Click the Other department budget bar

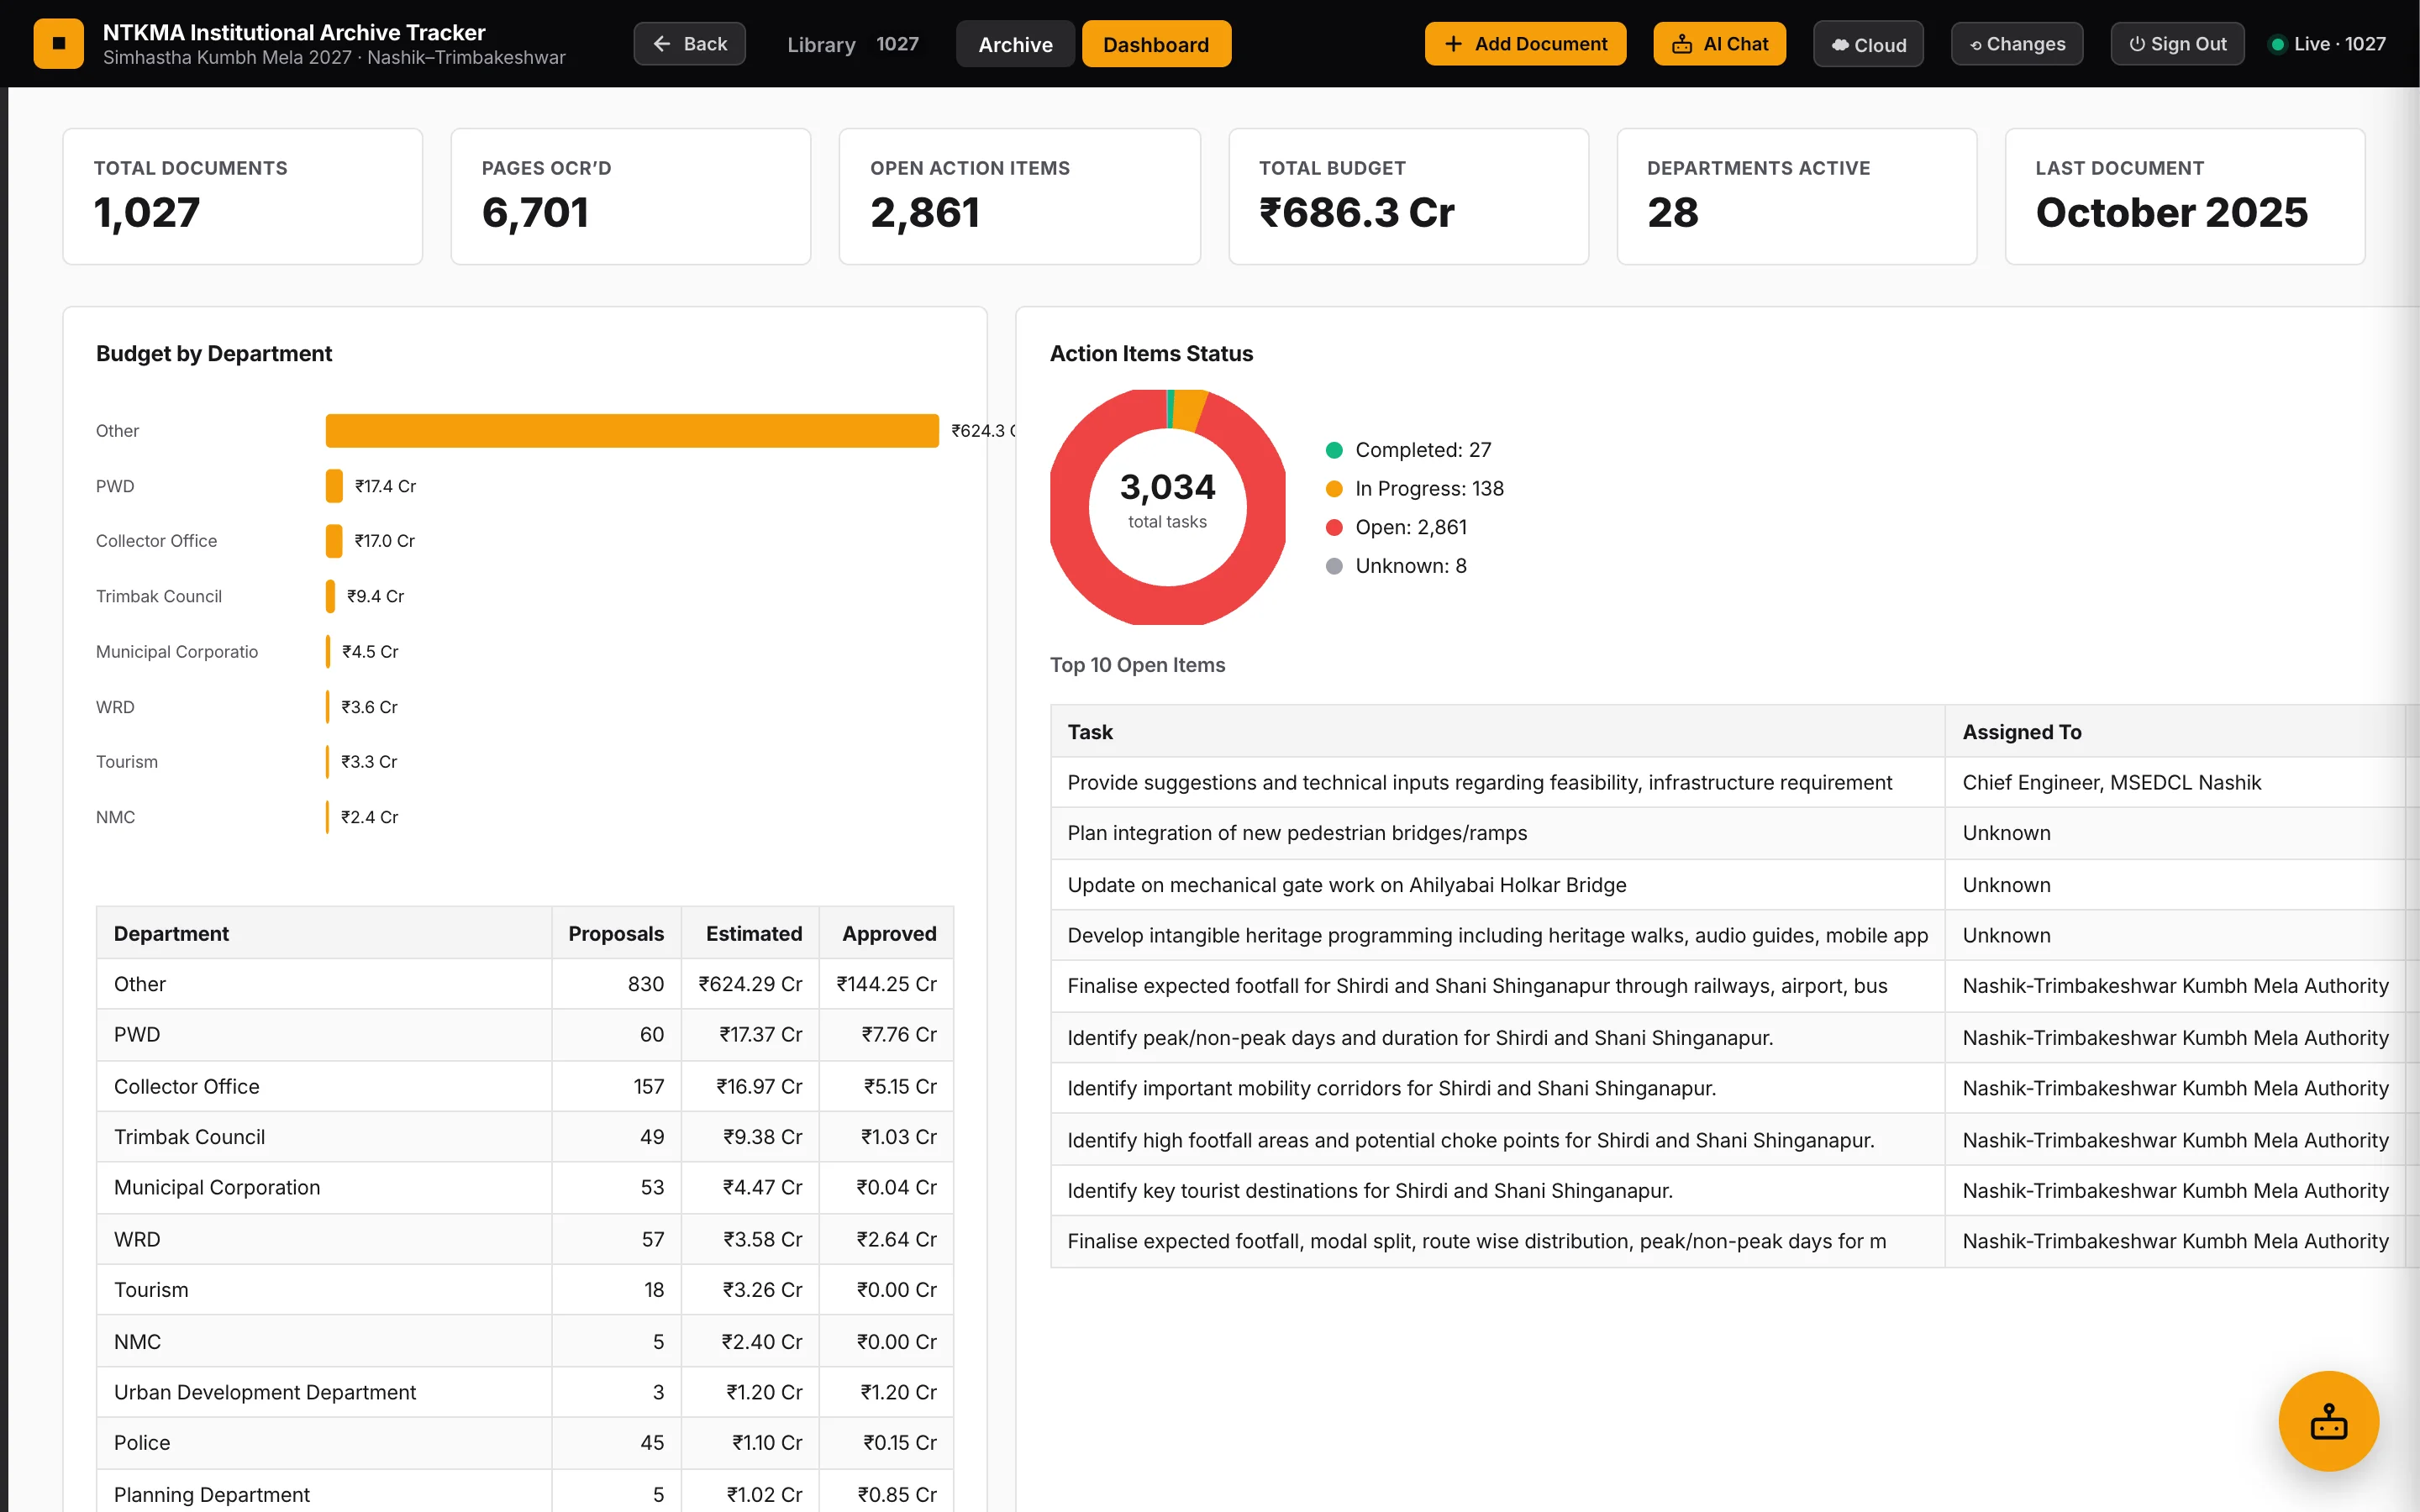pyautogui.click(x=632, y=431)
